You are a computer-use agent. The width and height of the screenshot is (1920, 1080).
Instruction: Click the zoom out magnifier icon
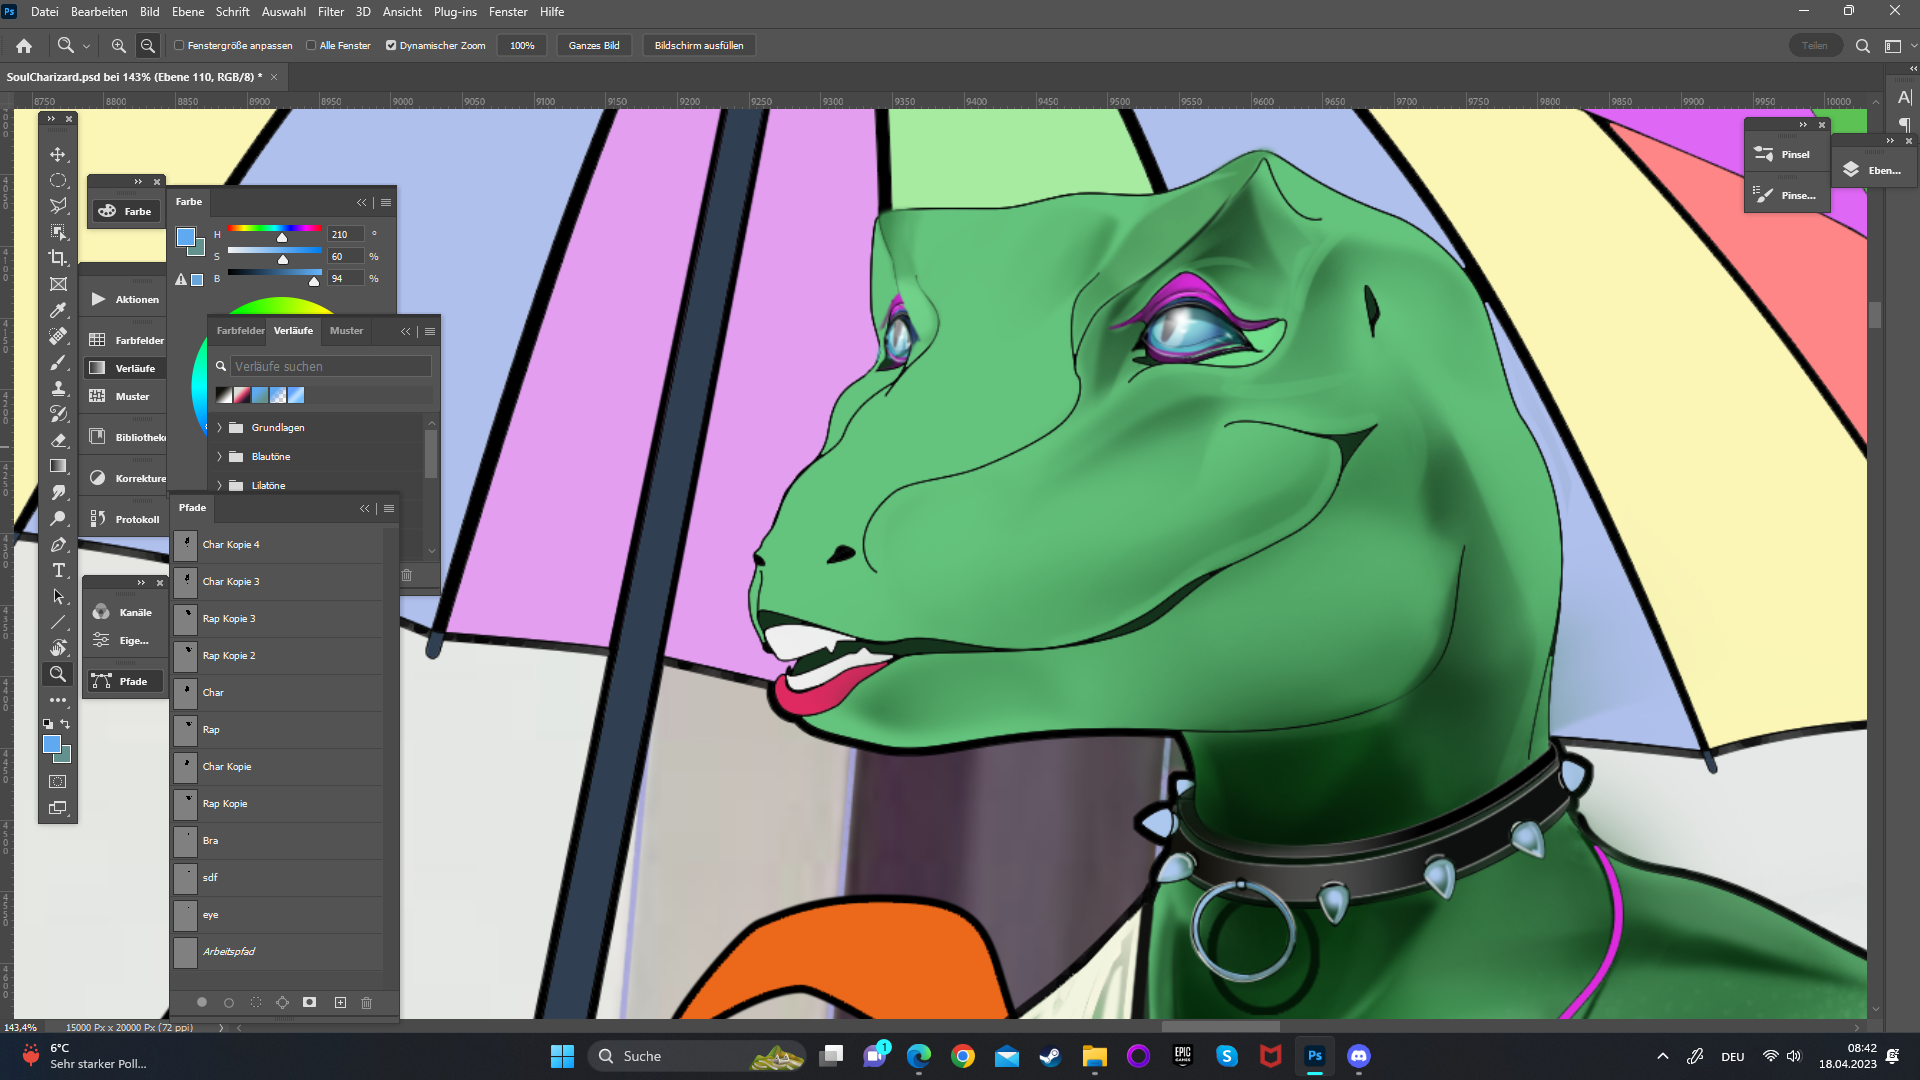click(x=148, y=46)
